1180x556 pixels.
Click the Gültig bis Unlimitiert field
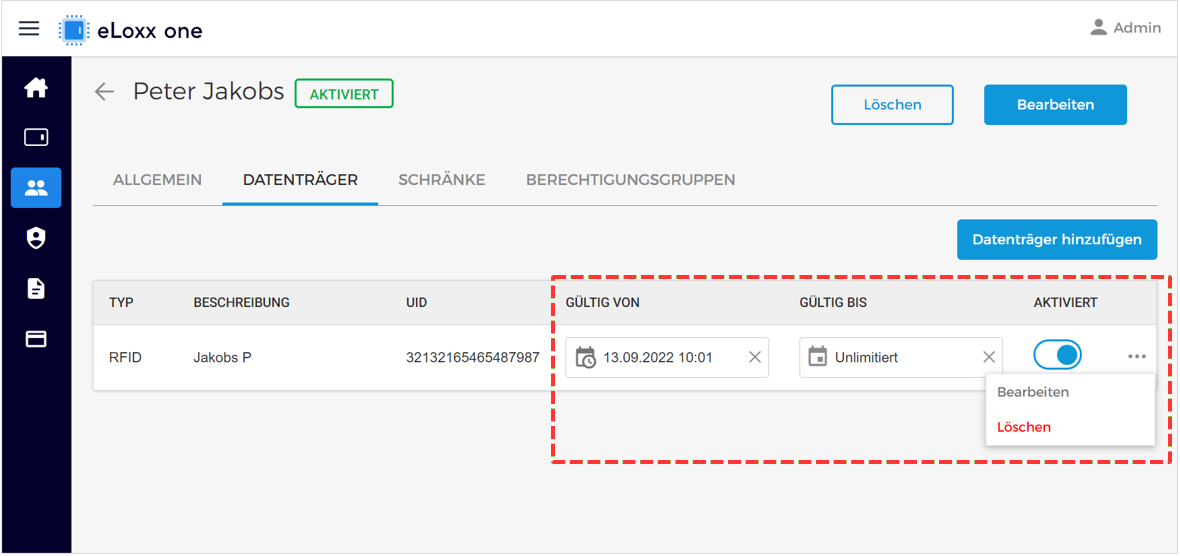[x=901, y=357]
